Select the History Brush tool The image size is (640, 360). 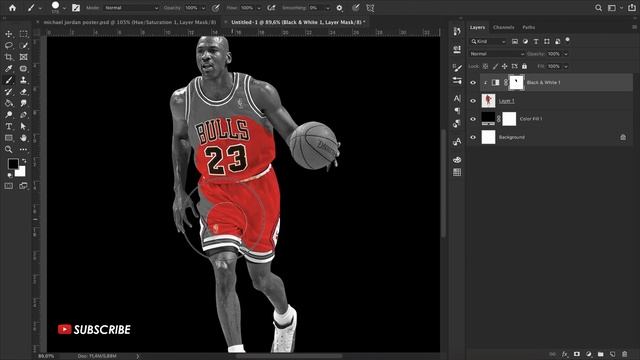(9, 92)
